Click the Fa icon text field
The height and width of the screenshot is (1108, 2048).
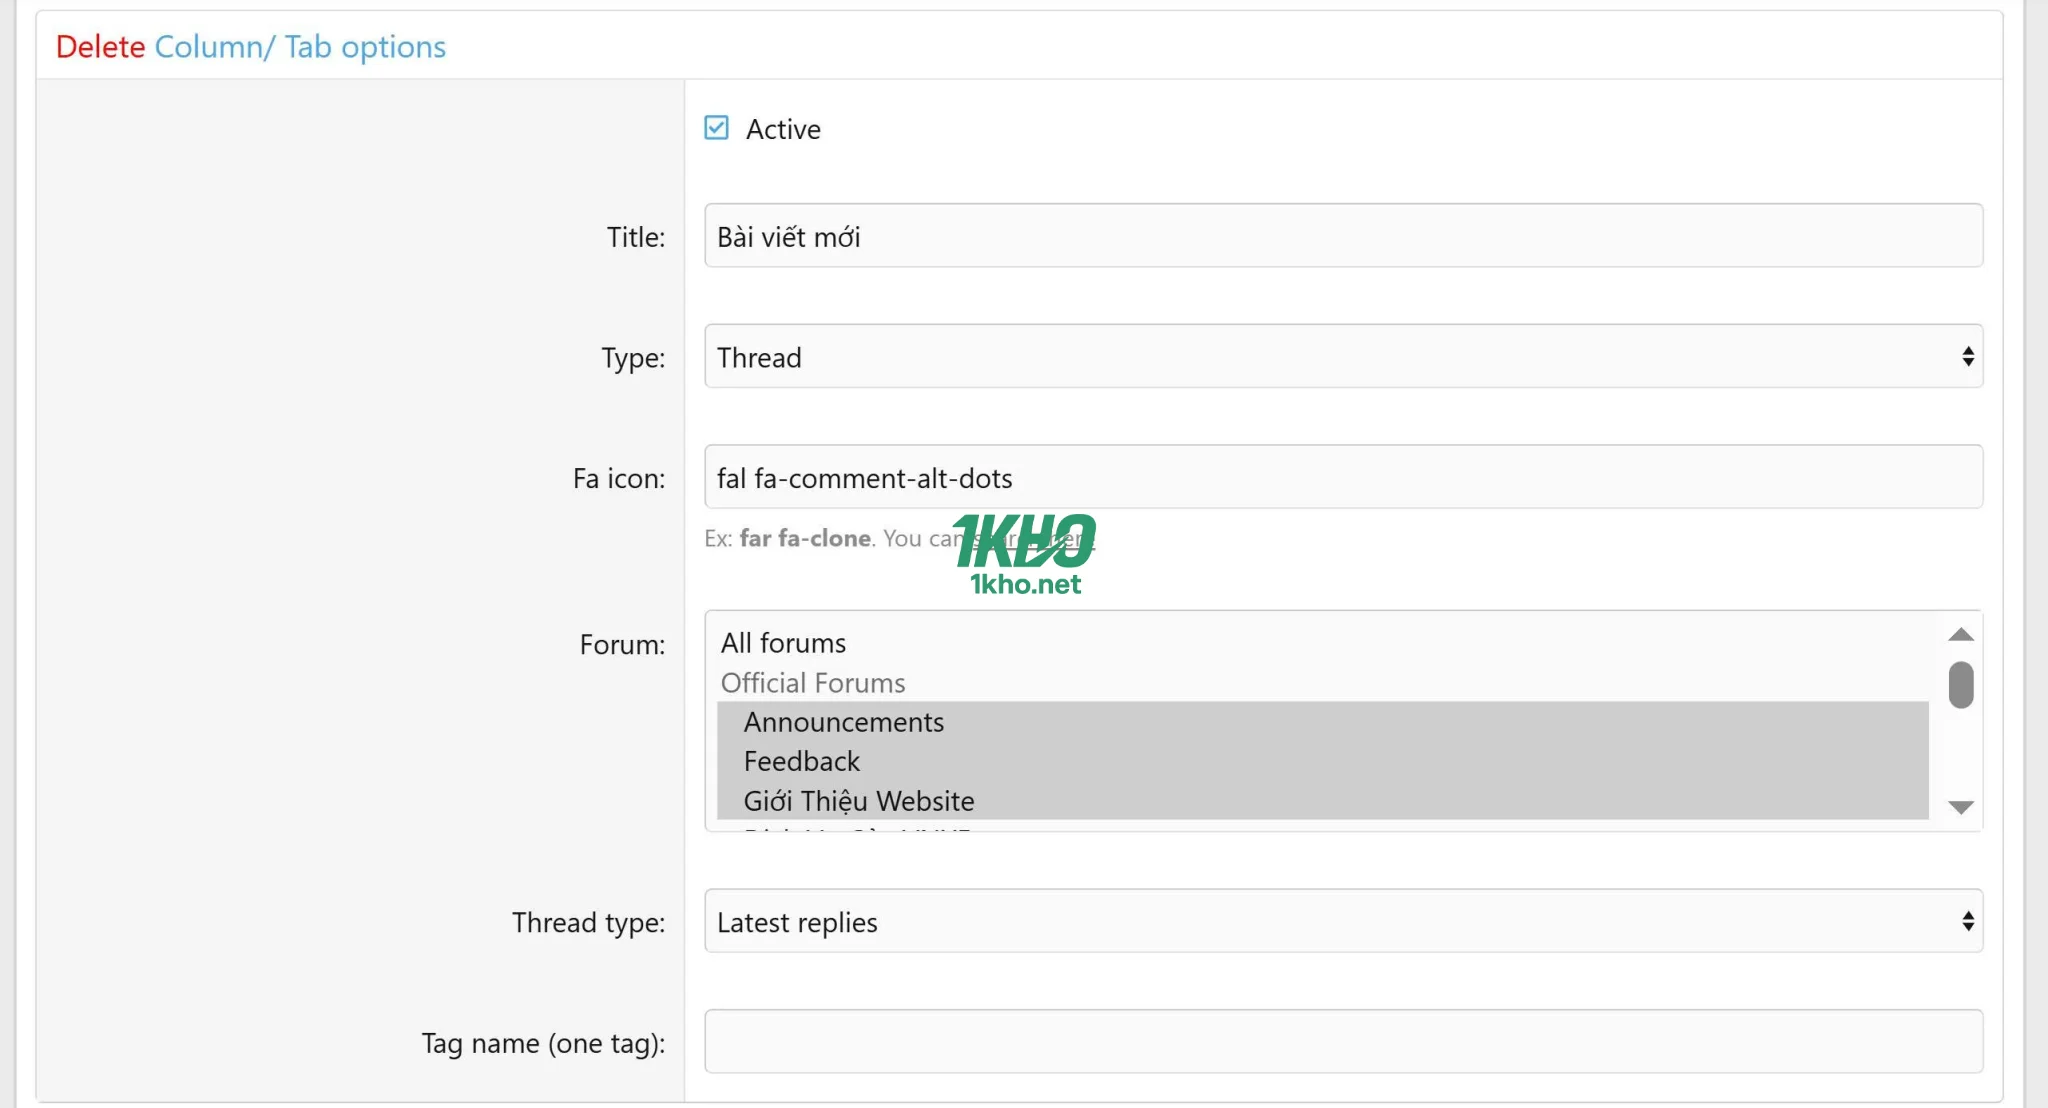pos(1343,478)
